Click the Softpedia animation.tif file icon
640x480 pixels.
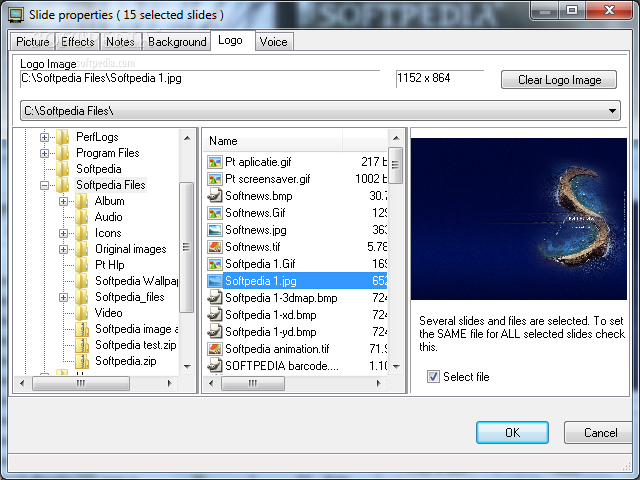pos(215,349)
